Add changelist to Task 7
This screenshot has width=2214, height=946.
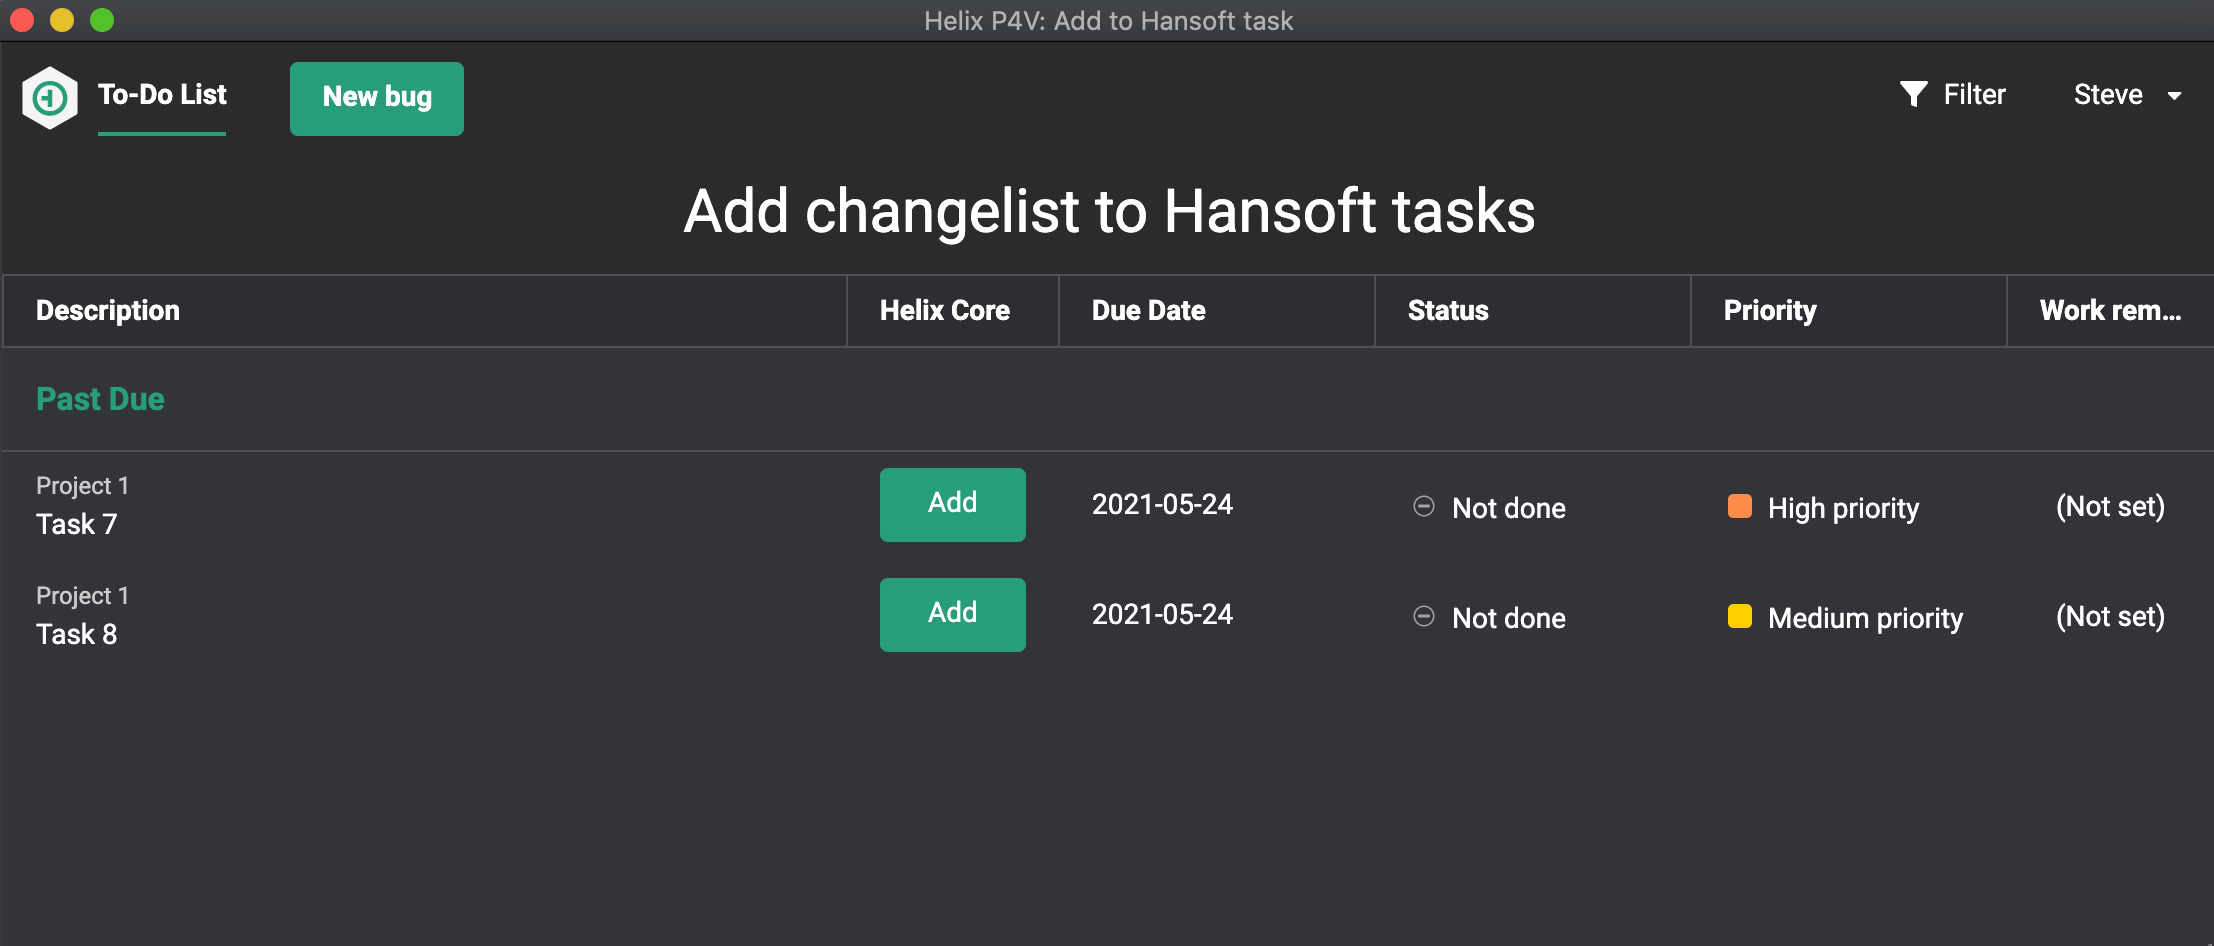952,504
